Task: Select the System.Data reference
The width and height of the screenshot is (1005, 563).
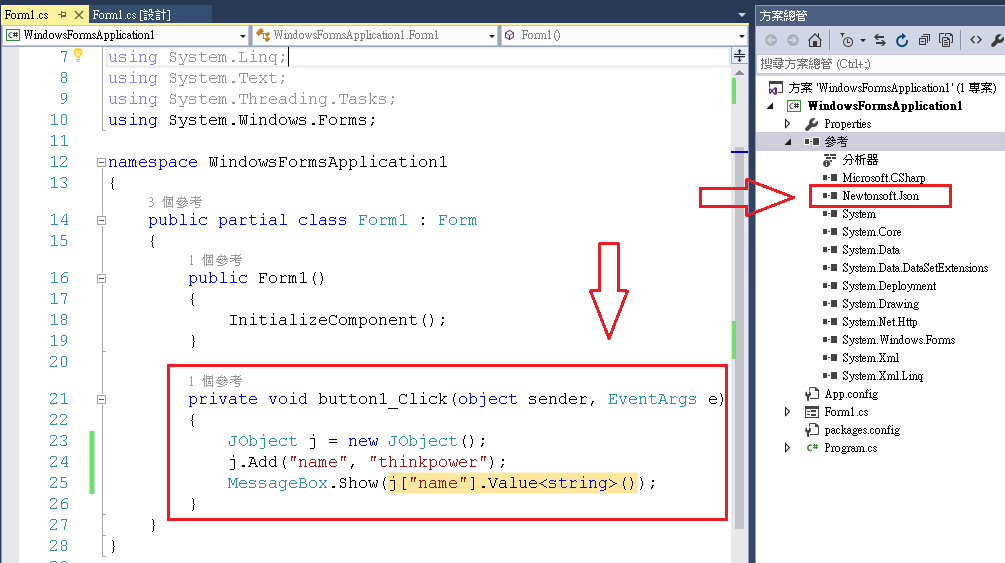Action: [870, 249]
